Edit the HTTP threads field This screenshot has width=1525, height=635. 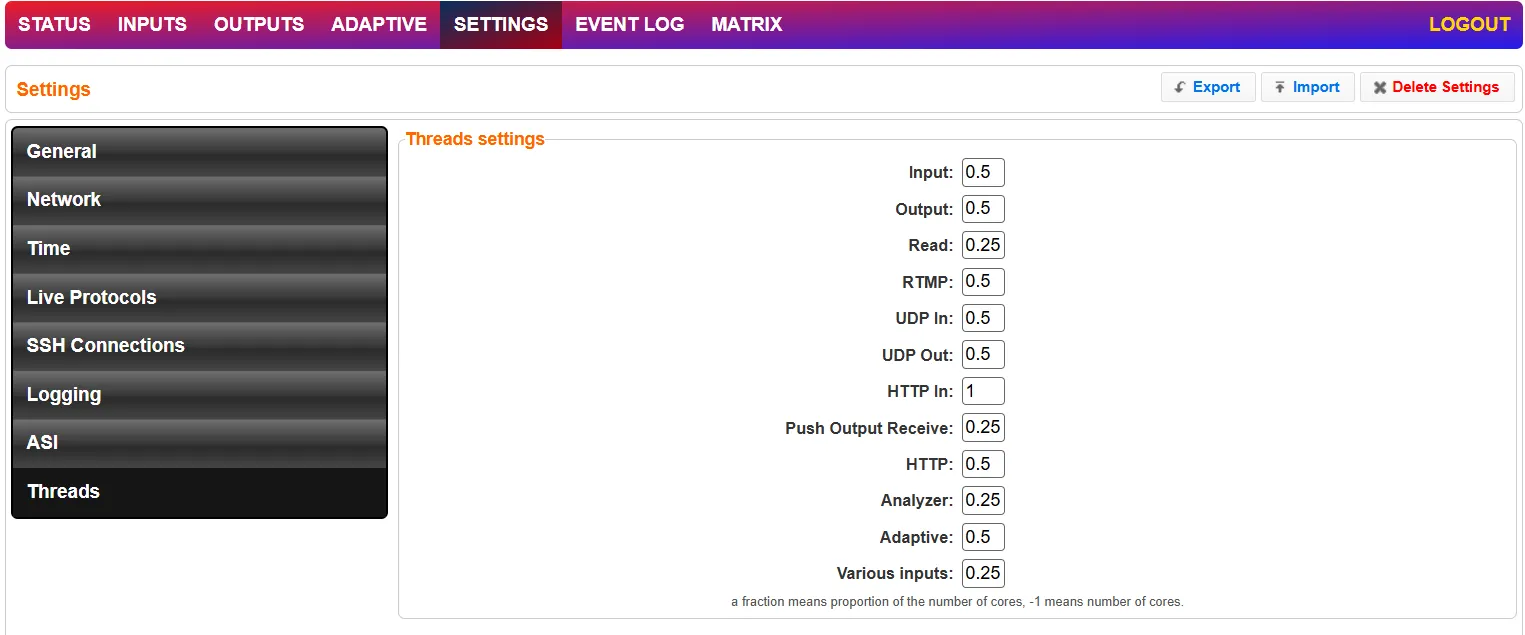pyautogui.click(x=983, y=464)
